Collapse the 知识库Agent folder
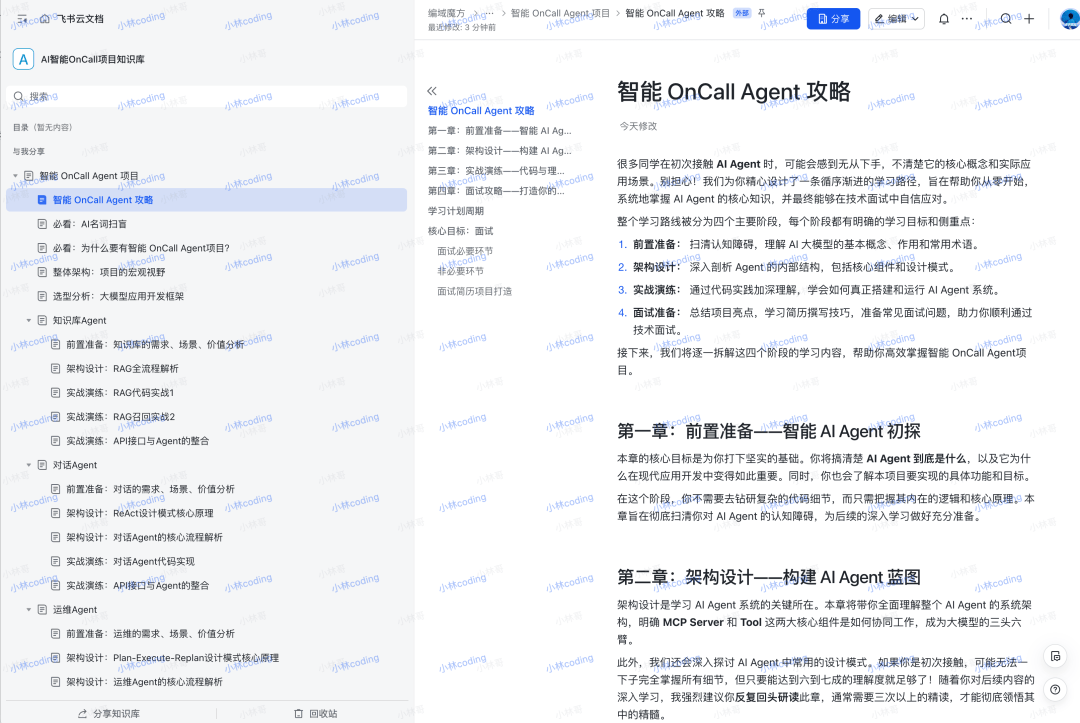Image resolution: width=1080 pixels, height=723 pixels. [29, 321]
